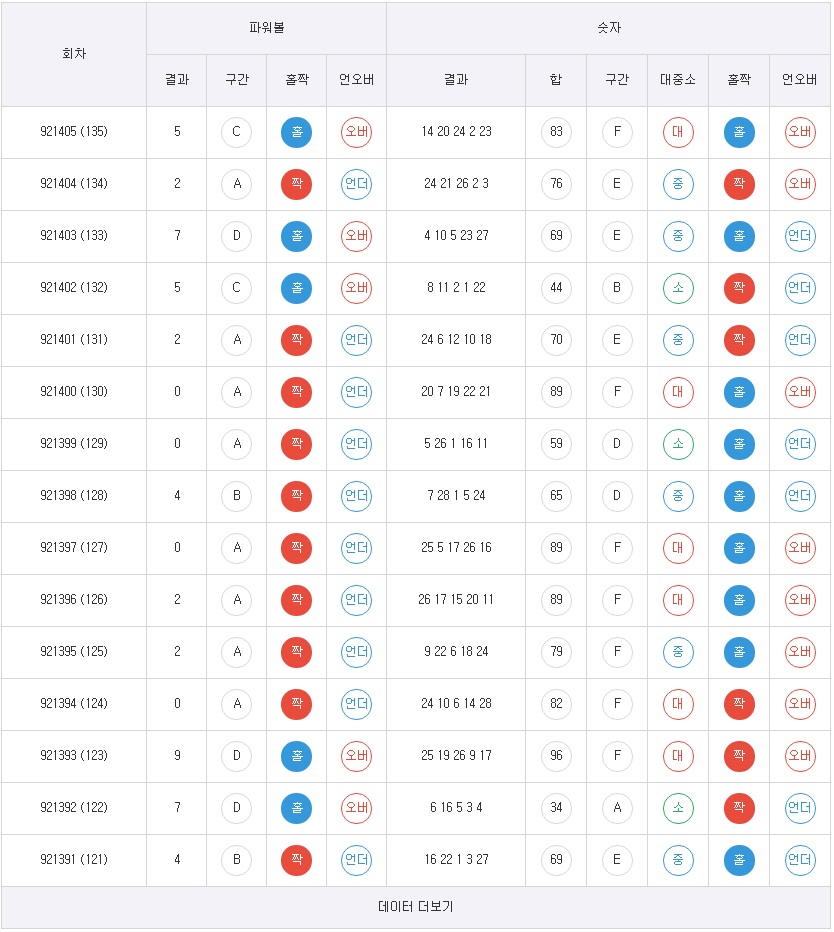Click number result 24 10 6 14 28
This screenshot has width=834, height=932.
pos(457,704)
